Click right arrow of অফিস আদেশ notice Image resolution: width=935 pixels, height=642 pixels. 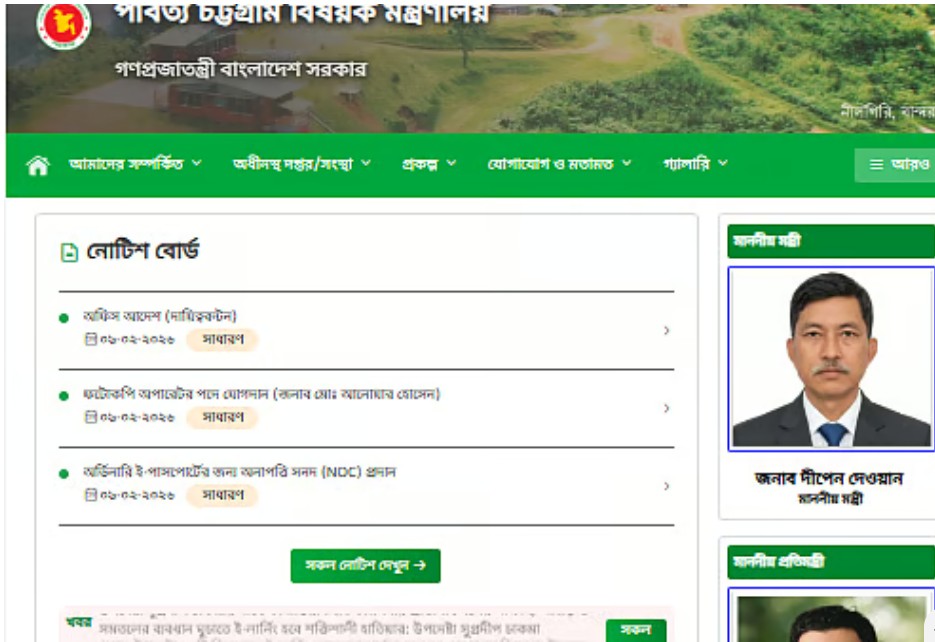pyautogui.click(x=666, y=330)
